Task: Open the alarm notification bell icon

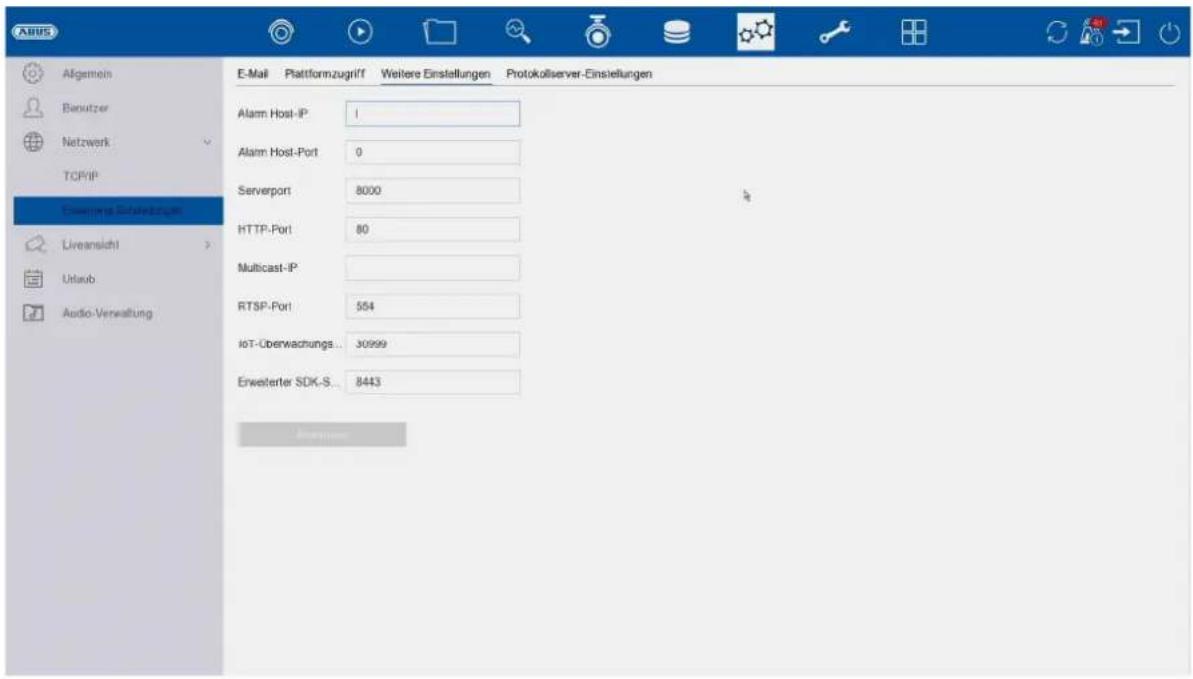Action: pos(1092,32)
